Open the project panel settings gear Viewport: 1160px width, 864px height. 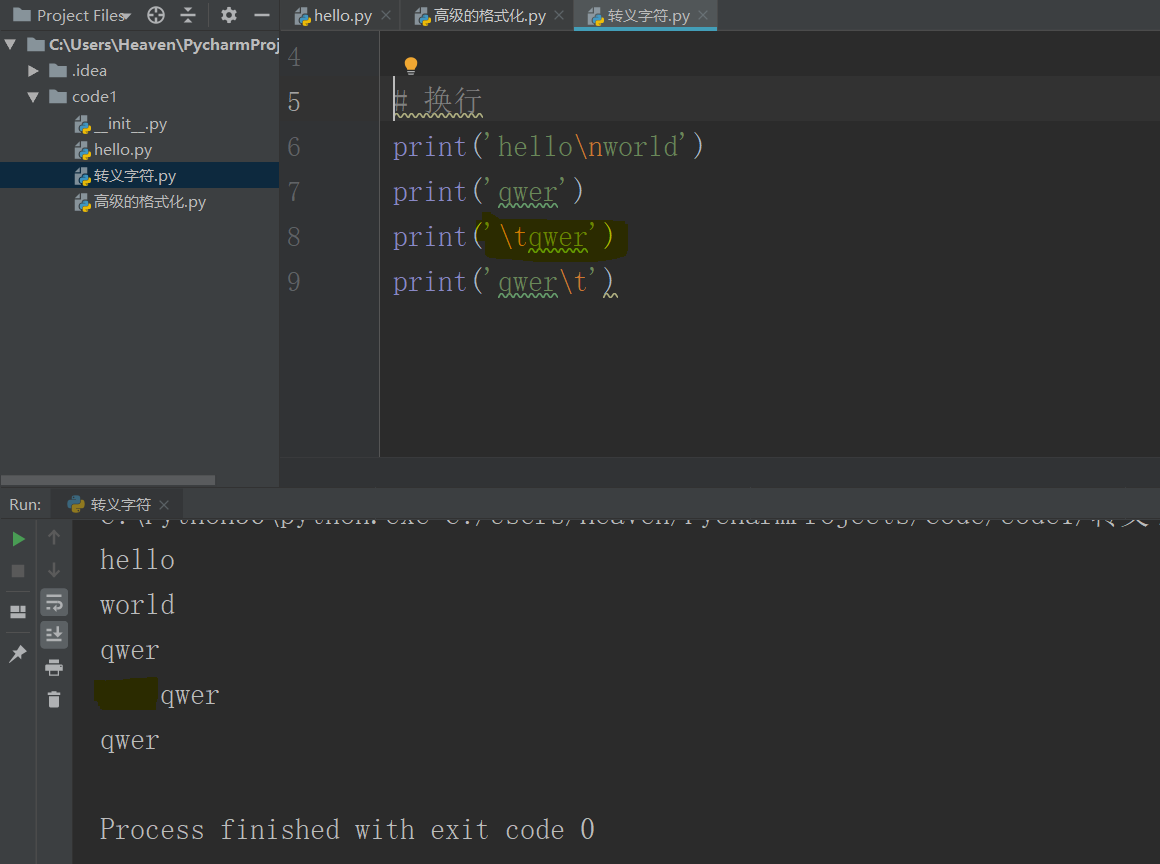229,15
